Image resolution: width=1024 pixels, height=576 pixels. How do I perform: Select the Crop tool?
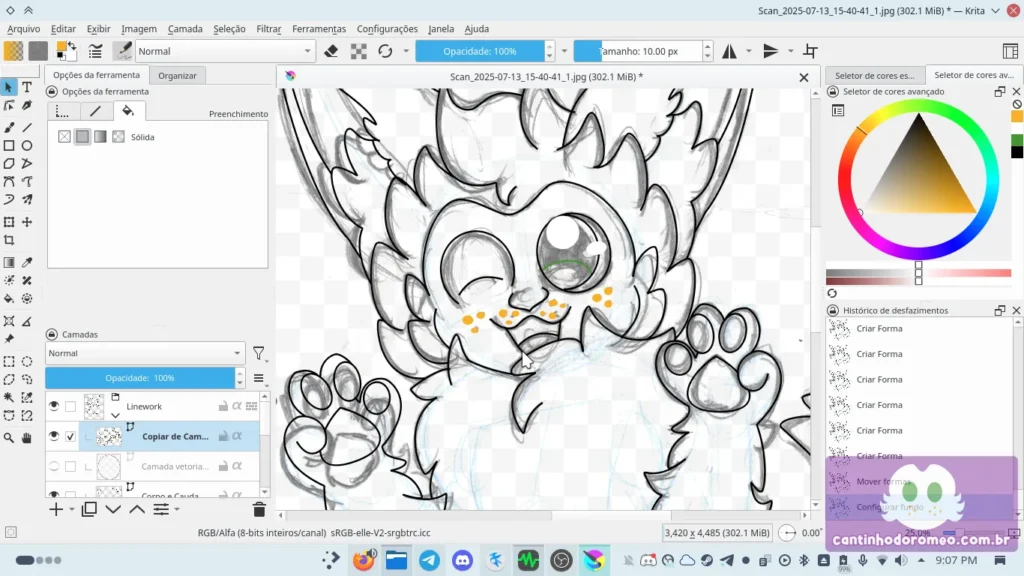(x=9, y=240)
